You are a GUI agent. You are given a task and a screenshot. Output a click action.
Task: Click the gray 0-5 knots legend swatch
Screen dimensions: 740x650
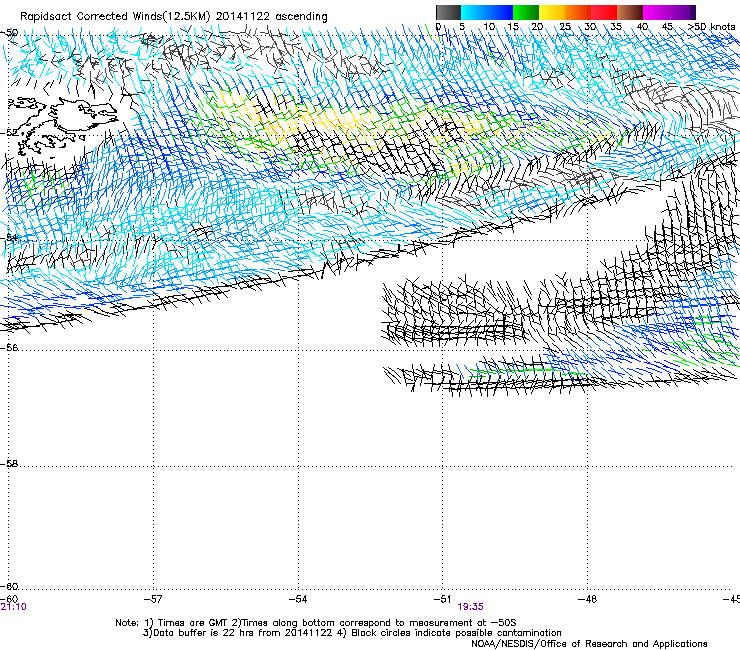coord(448,12)
